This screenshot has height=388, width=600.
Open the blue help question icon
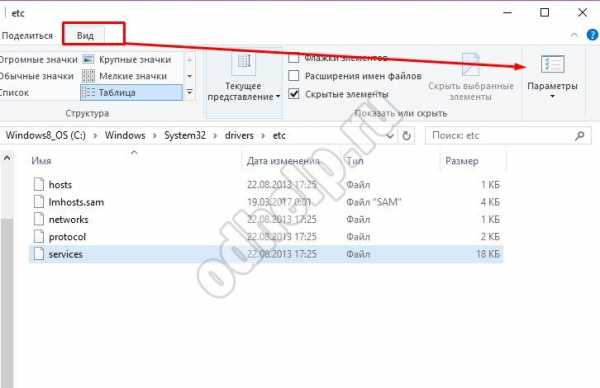(592, 35)
